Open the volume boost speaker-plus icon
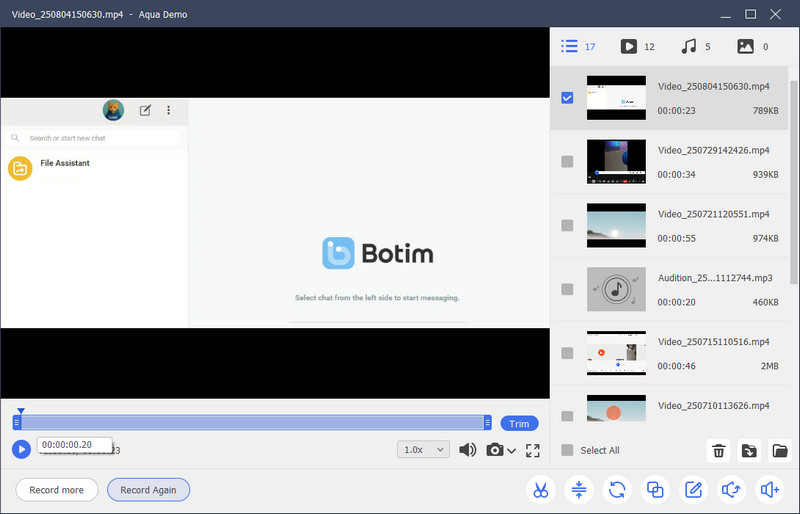800x514 pixels. [x=769, y=490]
